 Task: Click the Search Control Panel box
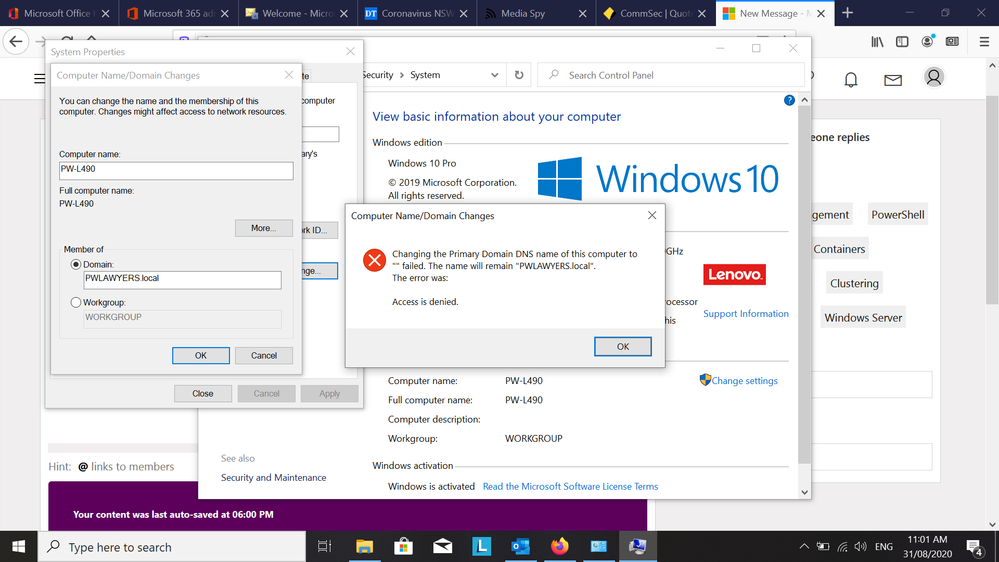tap(672, 75)
